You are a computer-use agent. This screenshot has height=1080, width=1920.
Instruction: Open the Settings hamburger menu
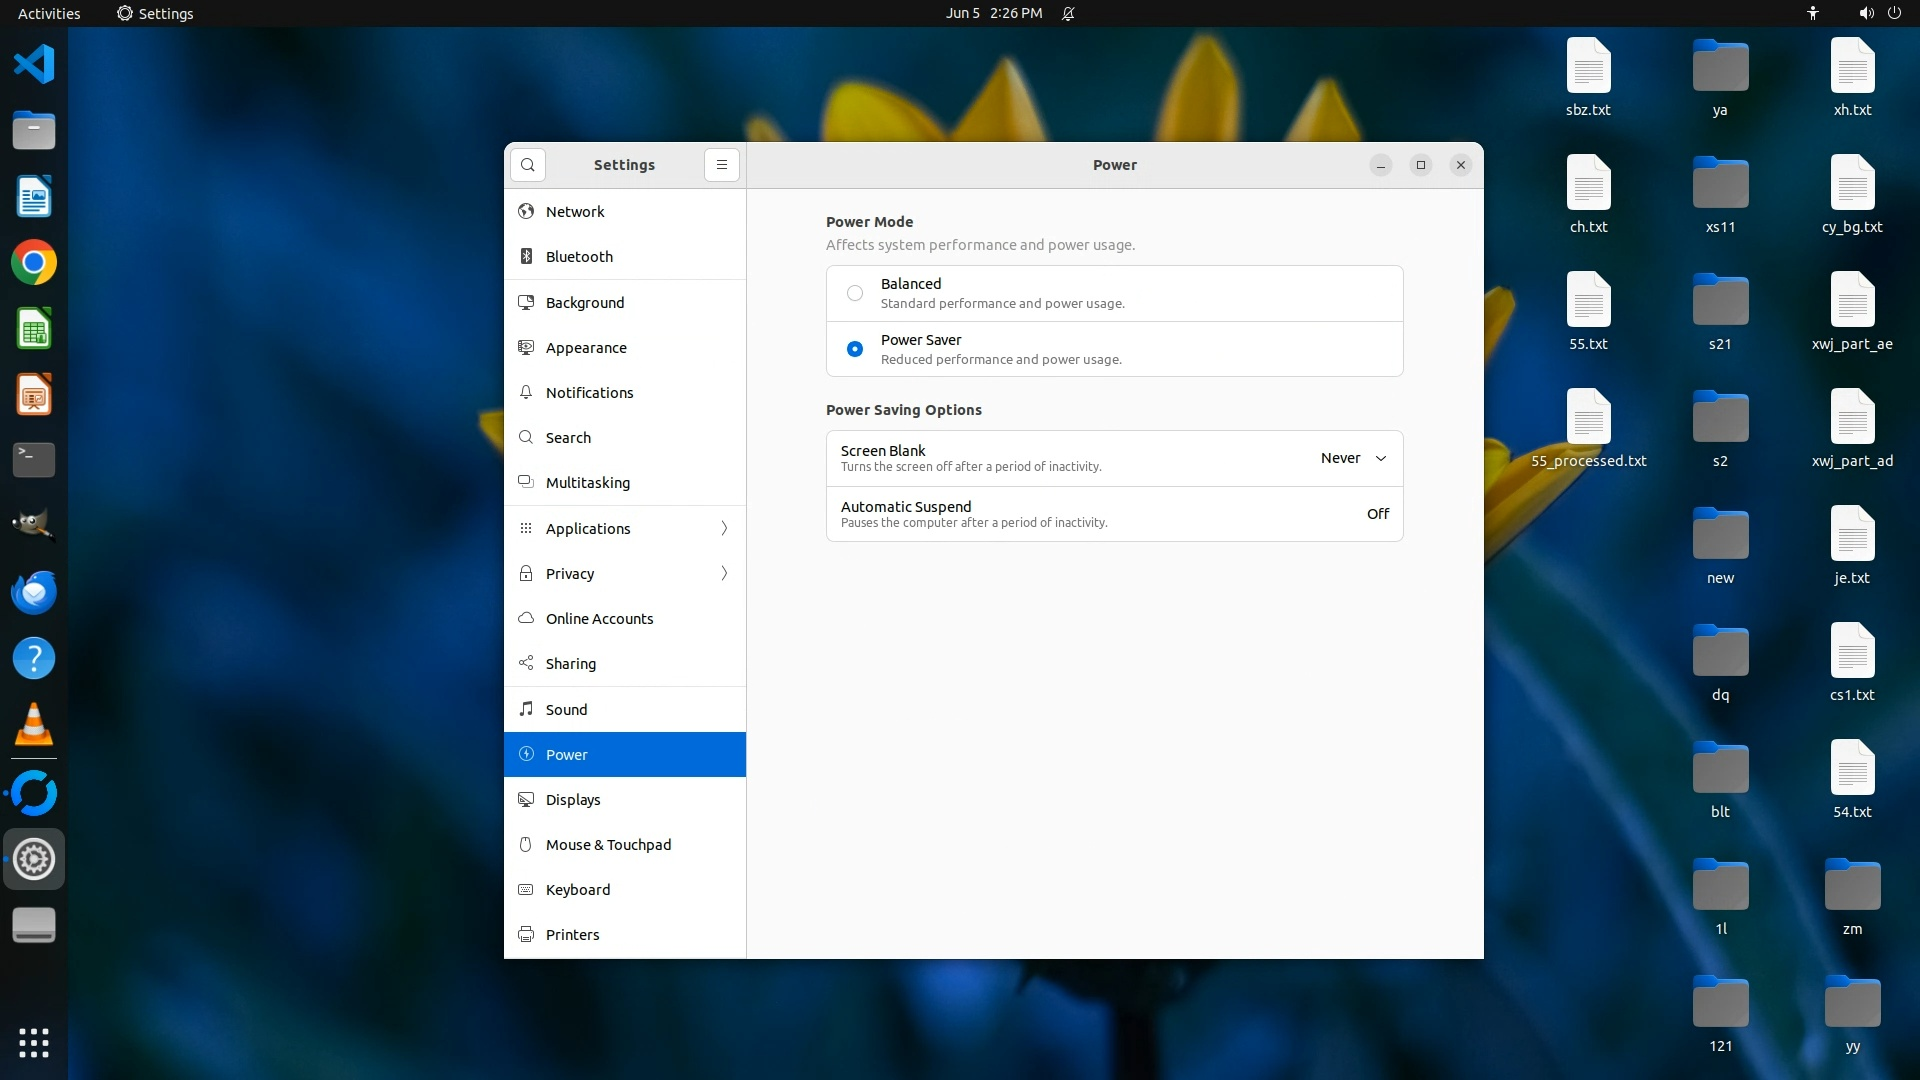tap(721, 165)
